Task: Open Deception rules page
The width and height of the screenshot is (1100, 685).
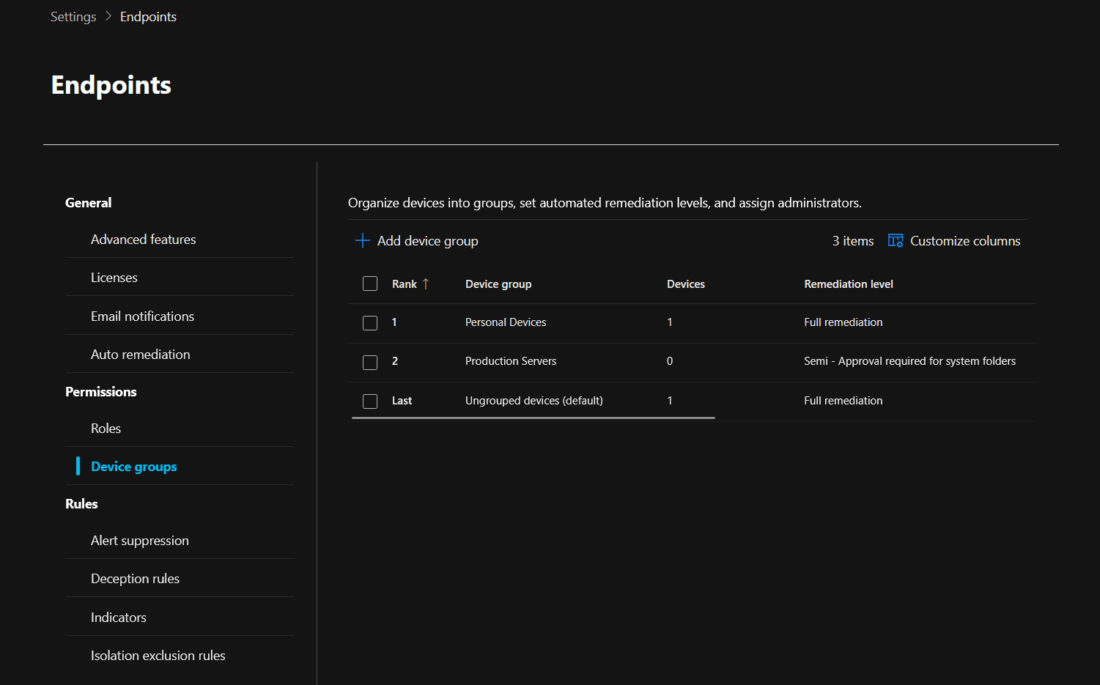Action: coord(135,578)
